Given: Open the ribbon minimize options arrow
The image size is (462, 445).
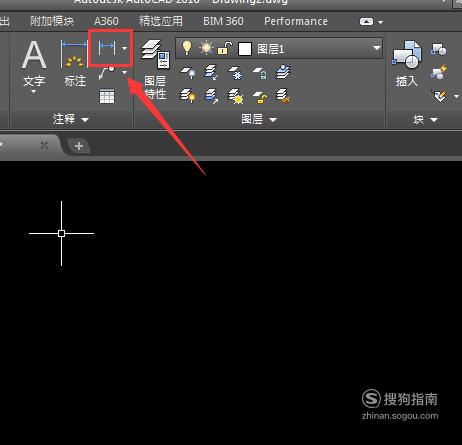Looking at the screenshot, I should [381, 22].
